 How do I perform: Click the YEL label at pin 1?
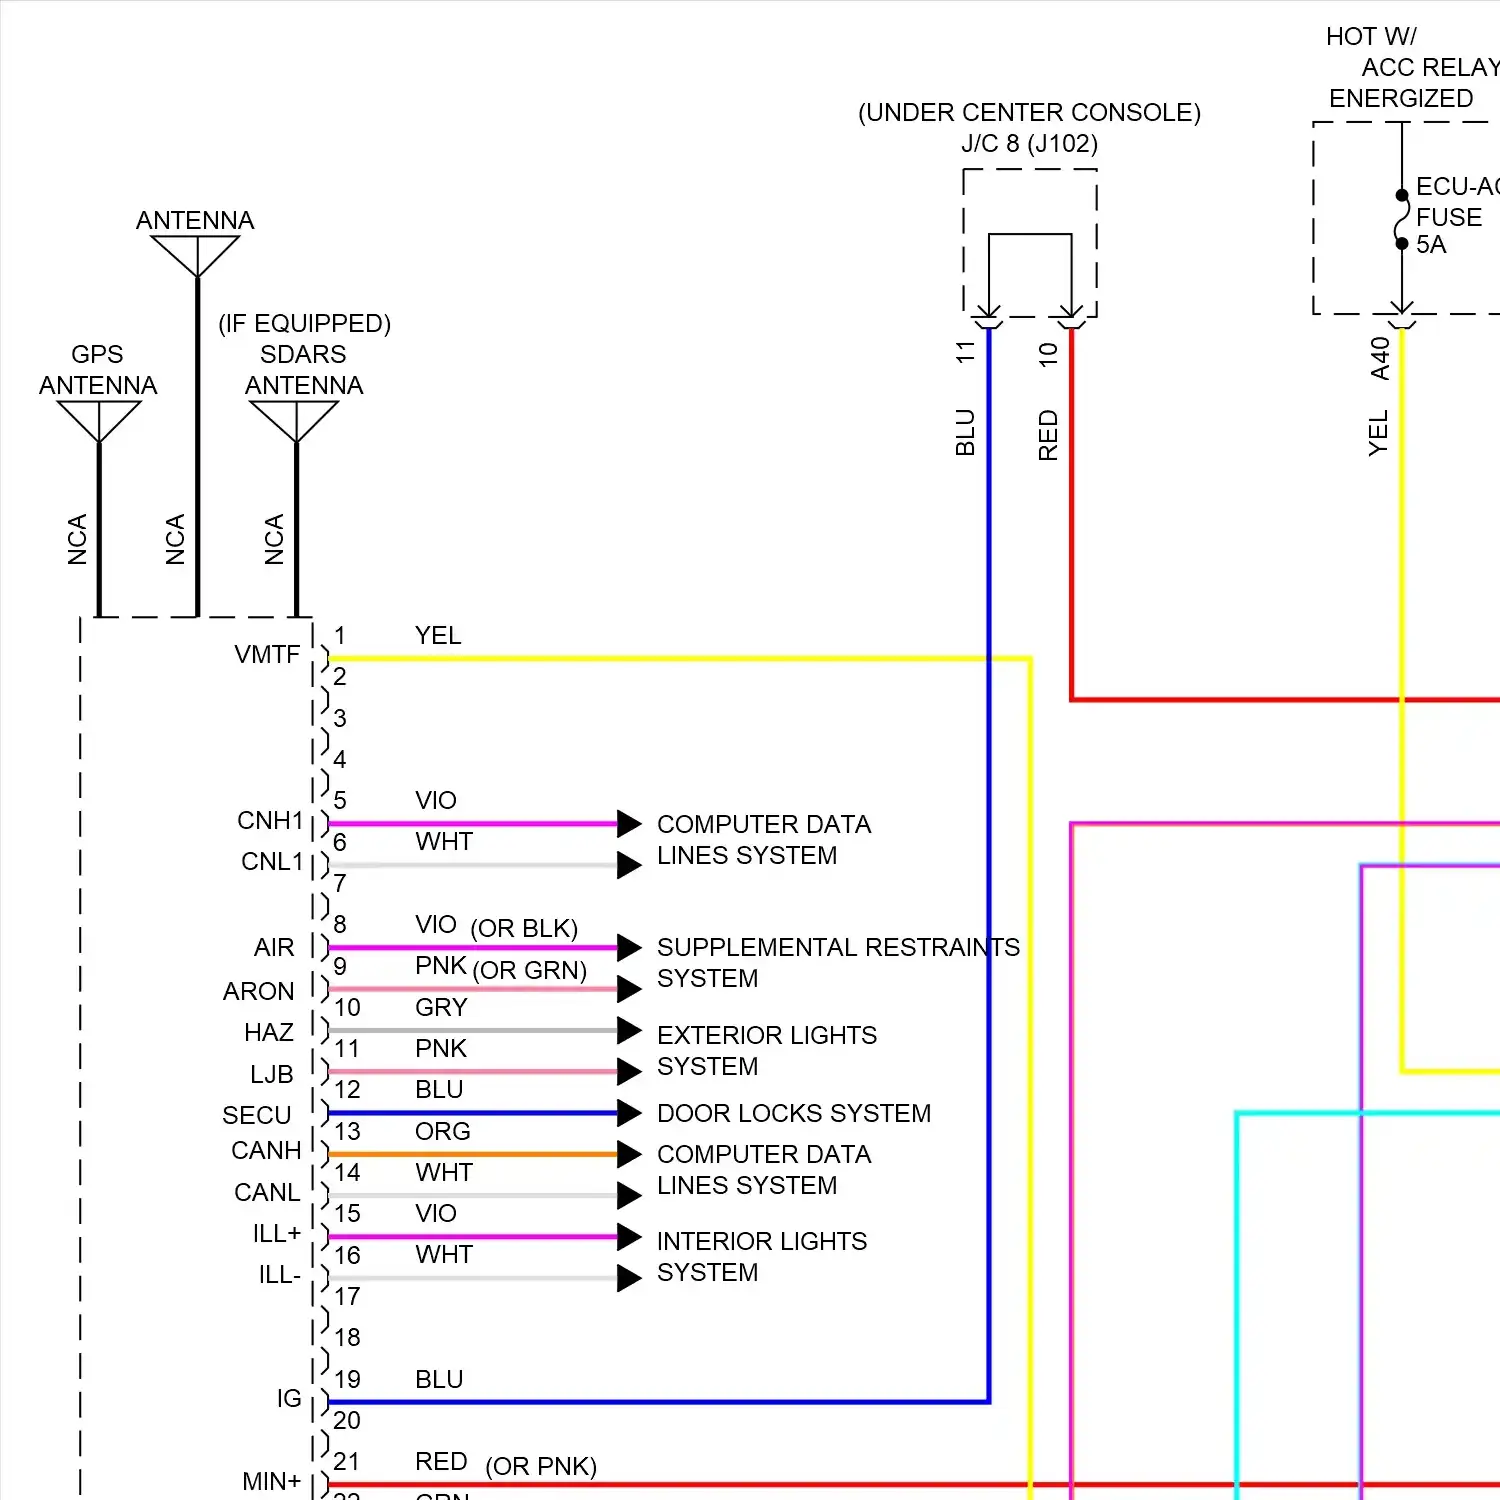pos(438,635)
